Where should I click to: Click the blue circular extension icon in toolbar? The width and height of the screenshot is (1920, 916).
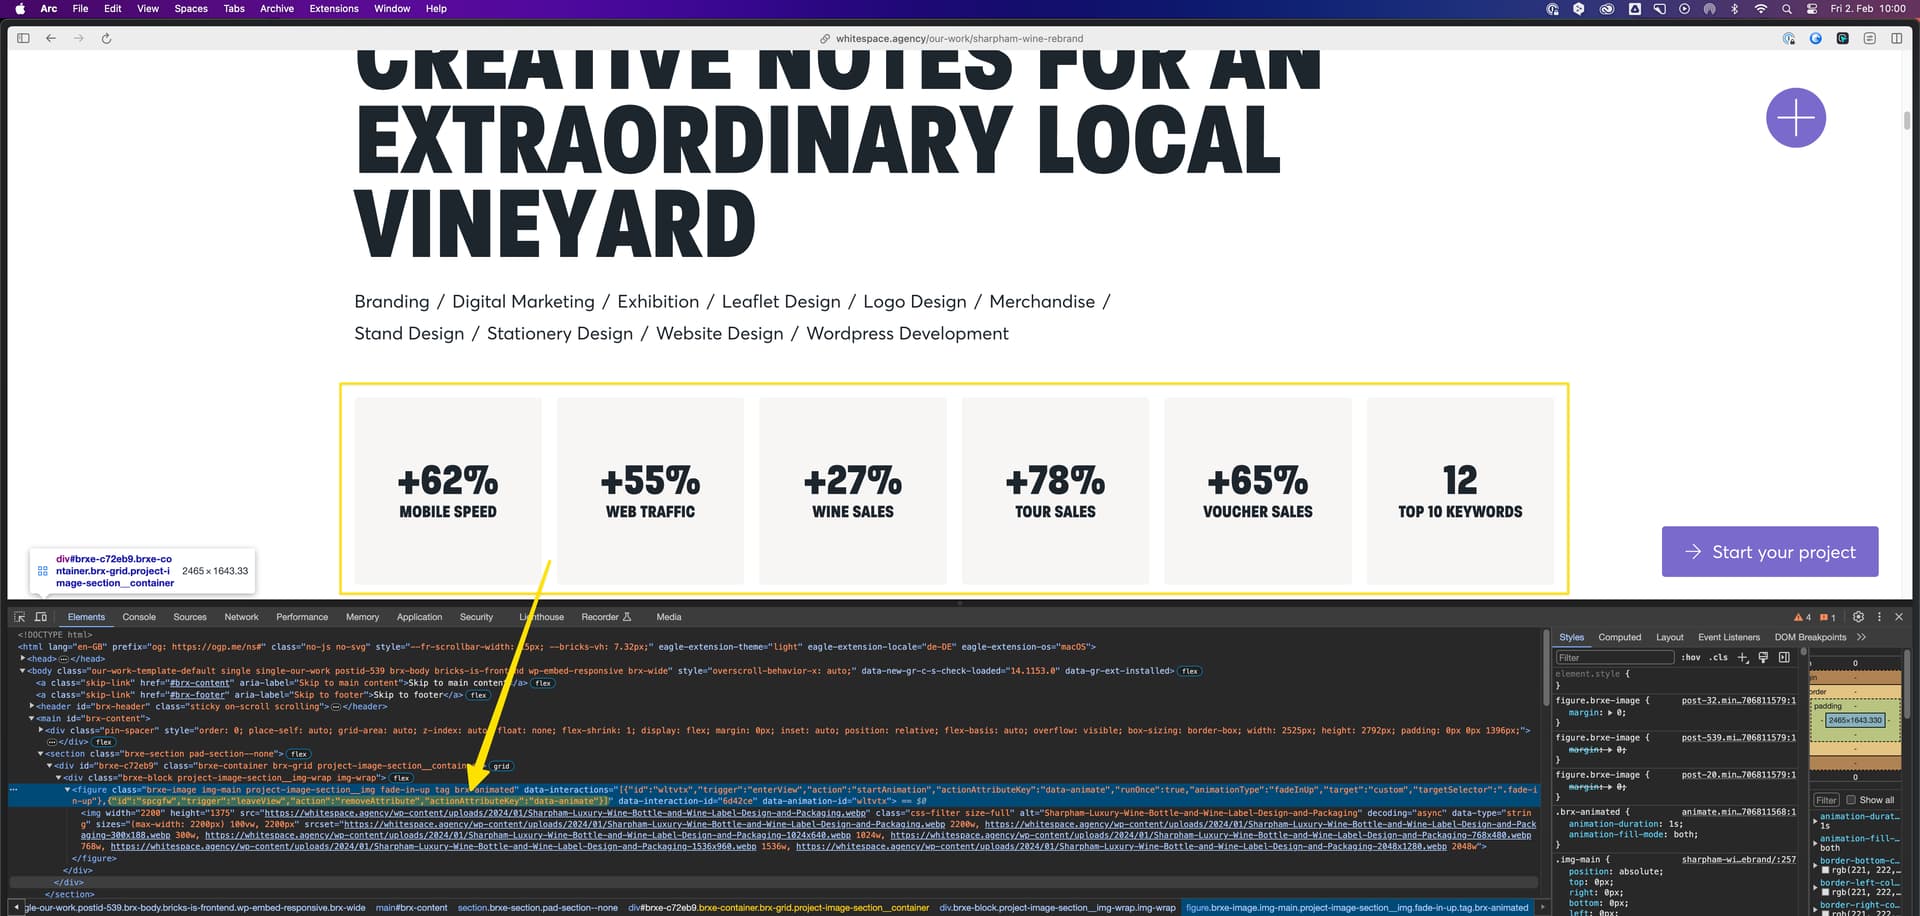coord(1815,38)
